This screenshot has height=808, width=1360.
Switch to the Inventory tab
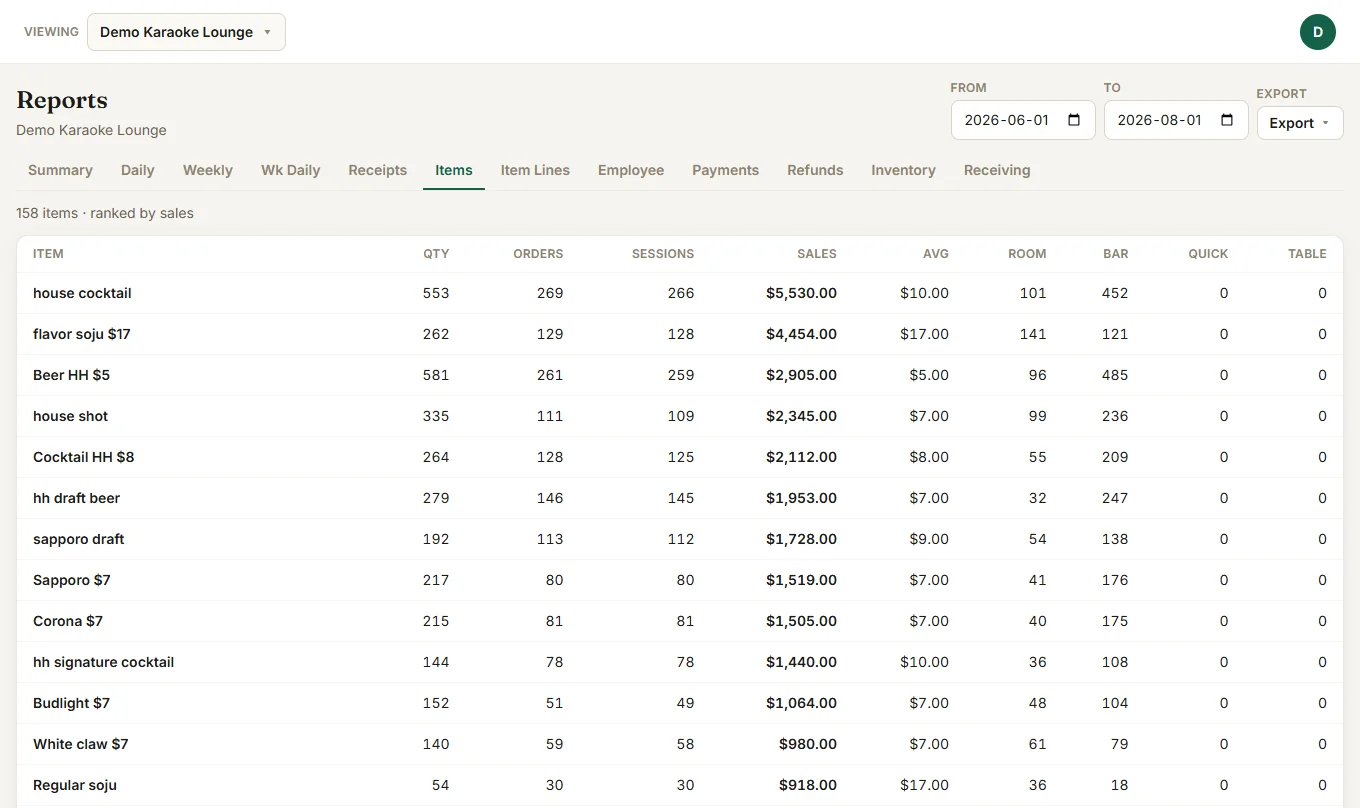point(903,170)
